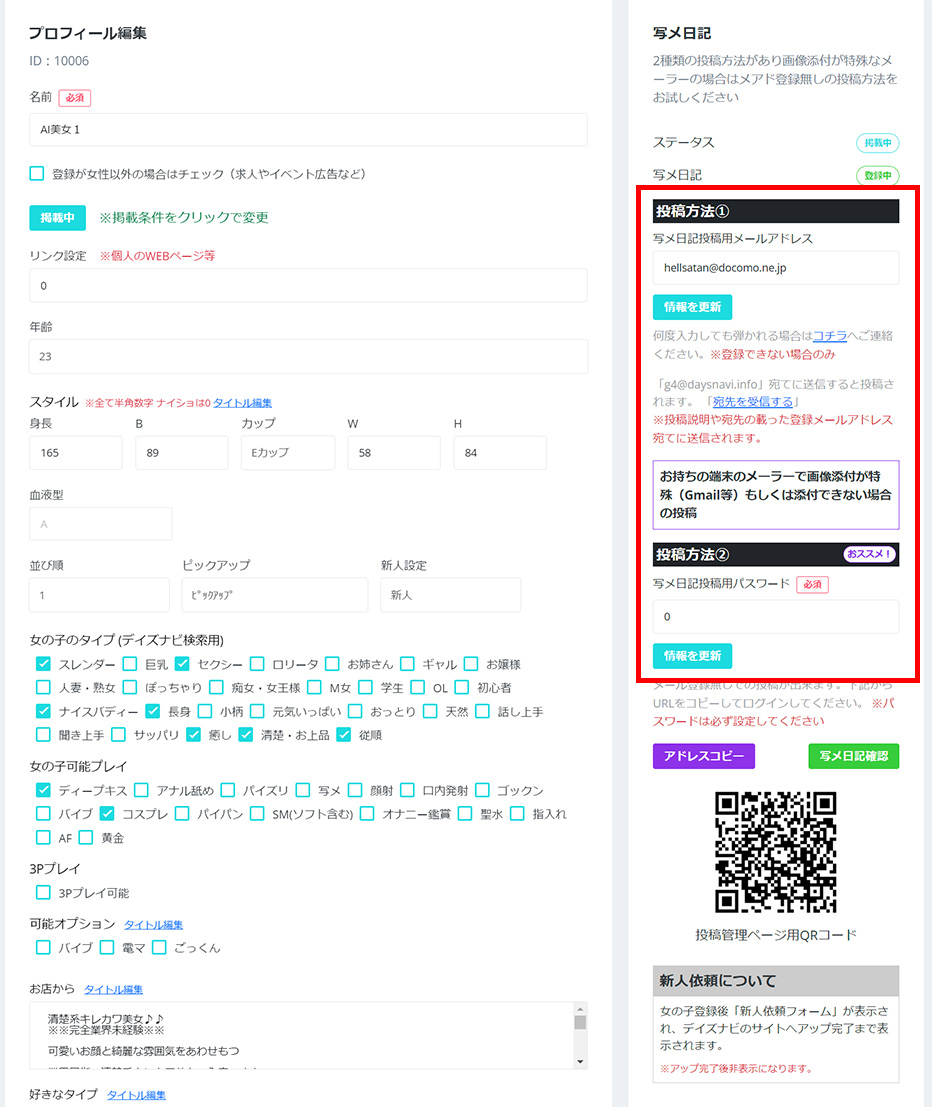Click the 掲載中 status badge in sidebar
932x1107 pixels.
877,143
